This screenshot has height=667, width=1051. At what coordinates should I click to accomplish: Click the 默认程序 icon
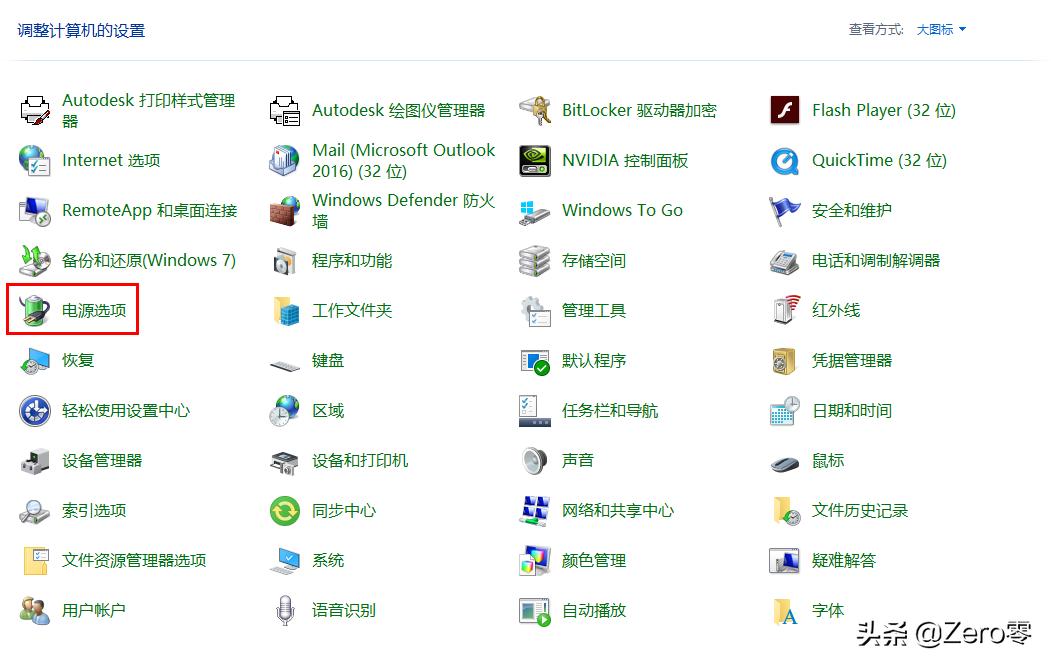[x=535, y=361]
